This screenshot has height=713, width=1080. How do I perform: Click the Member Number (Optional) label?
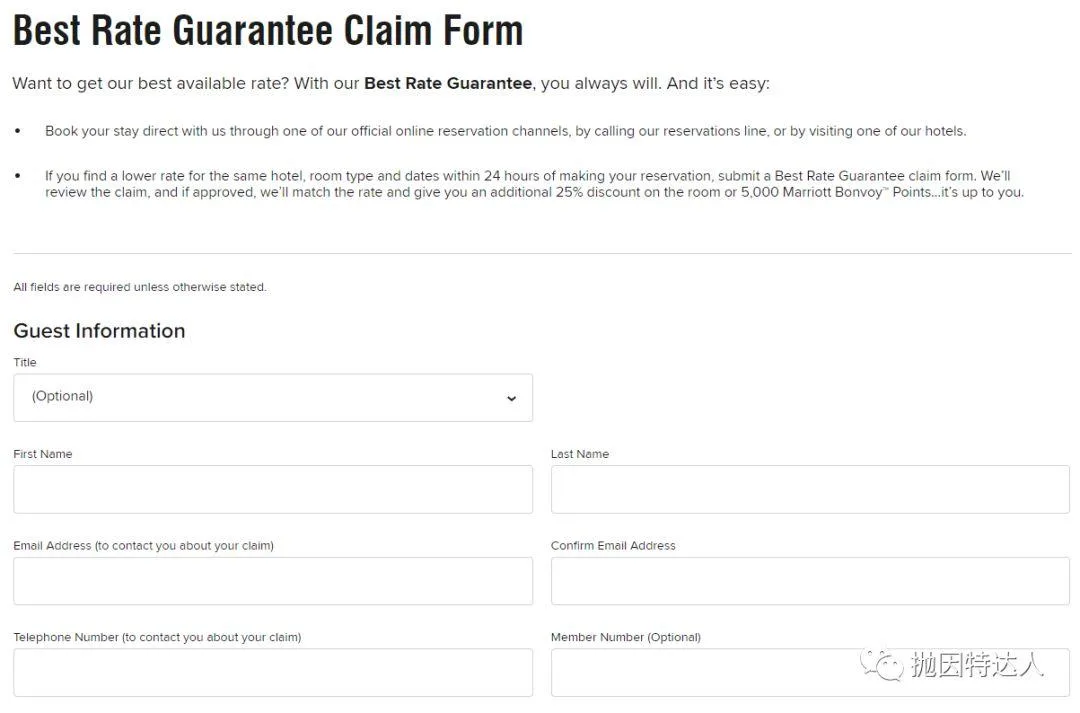[625, 637]
